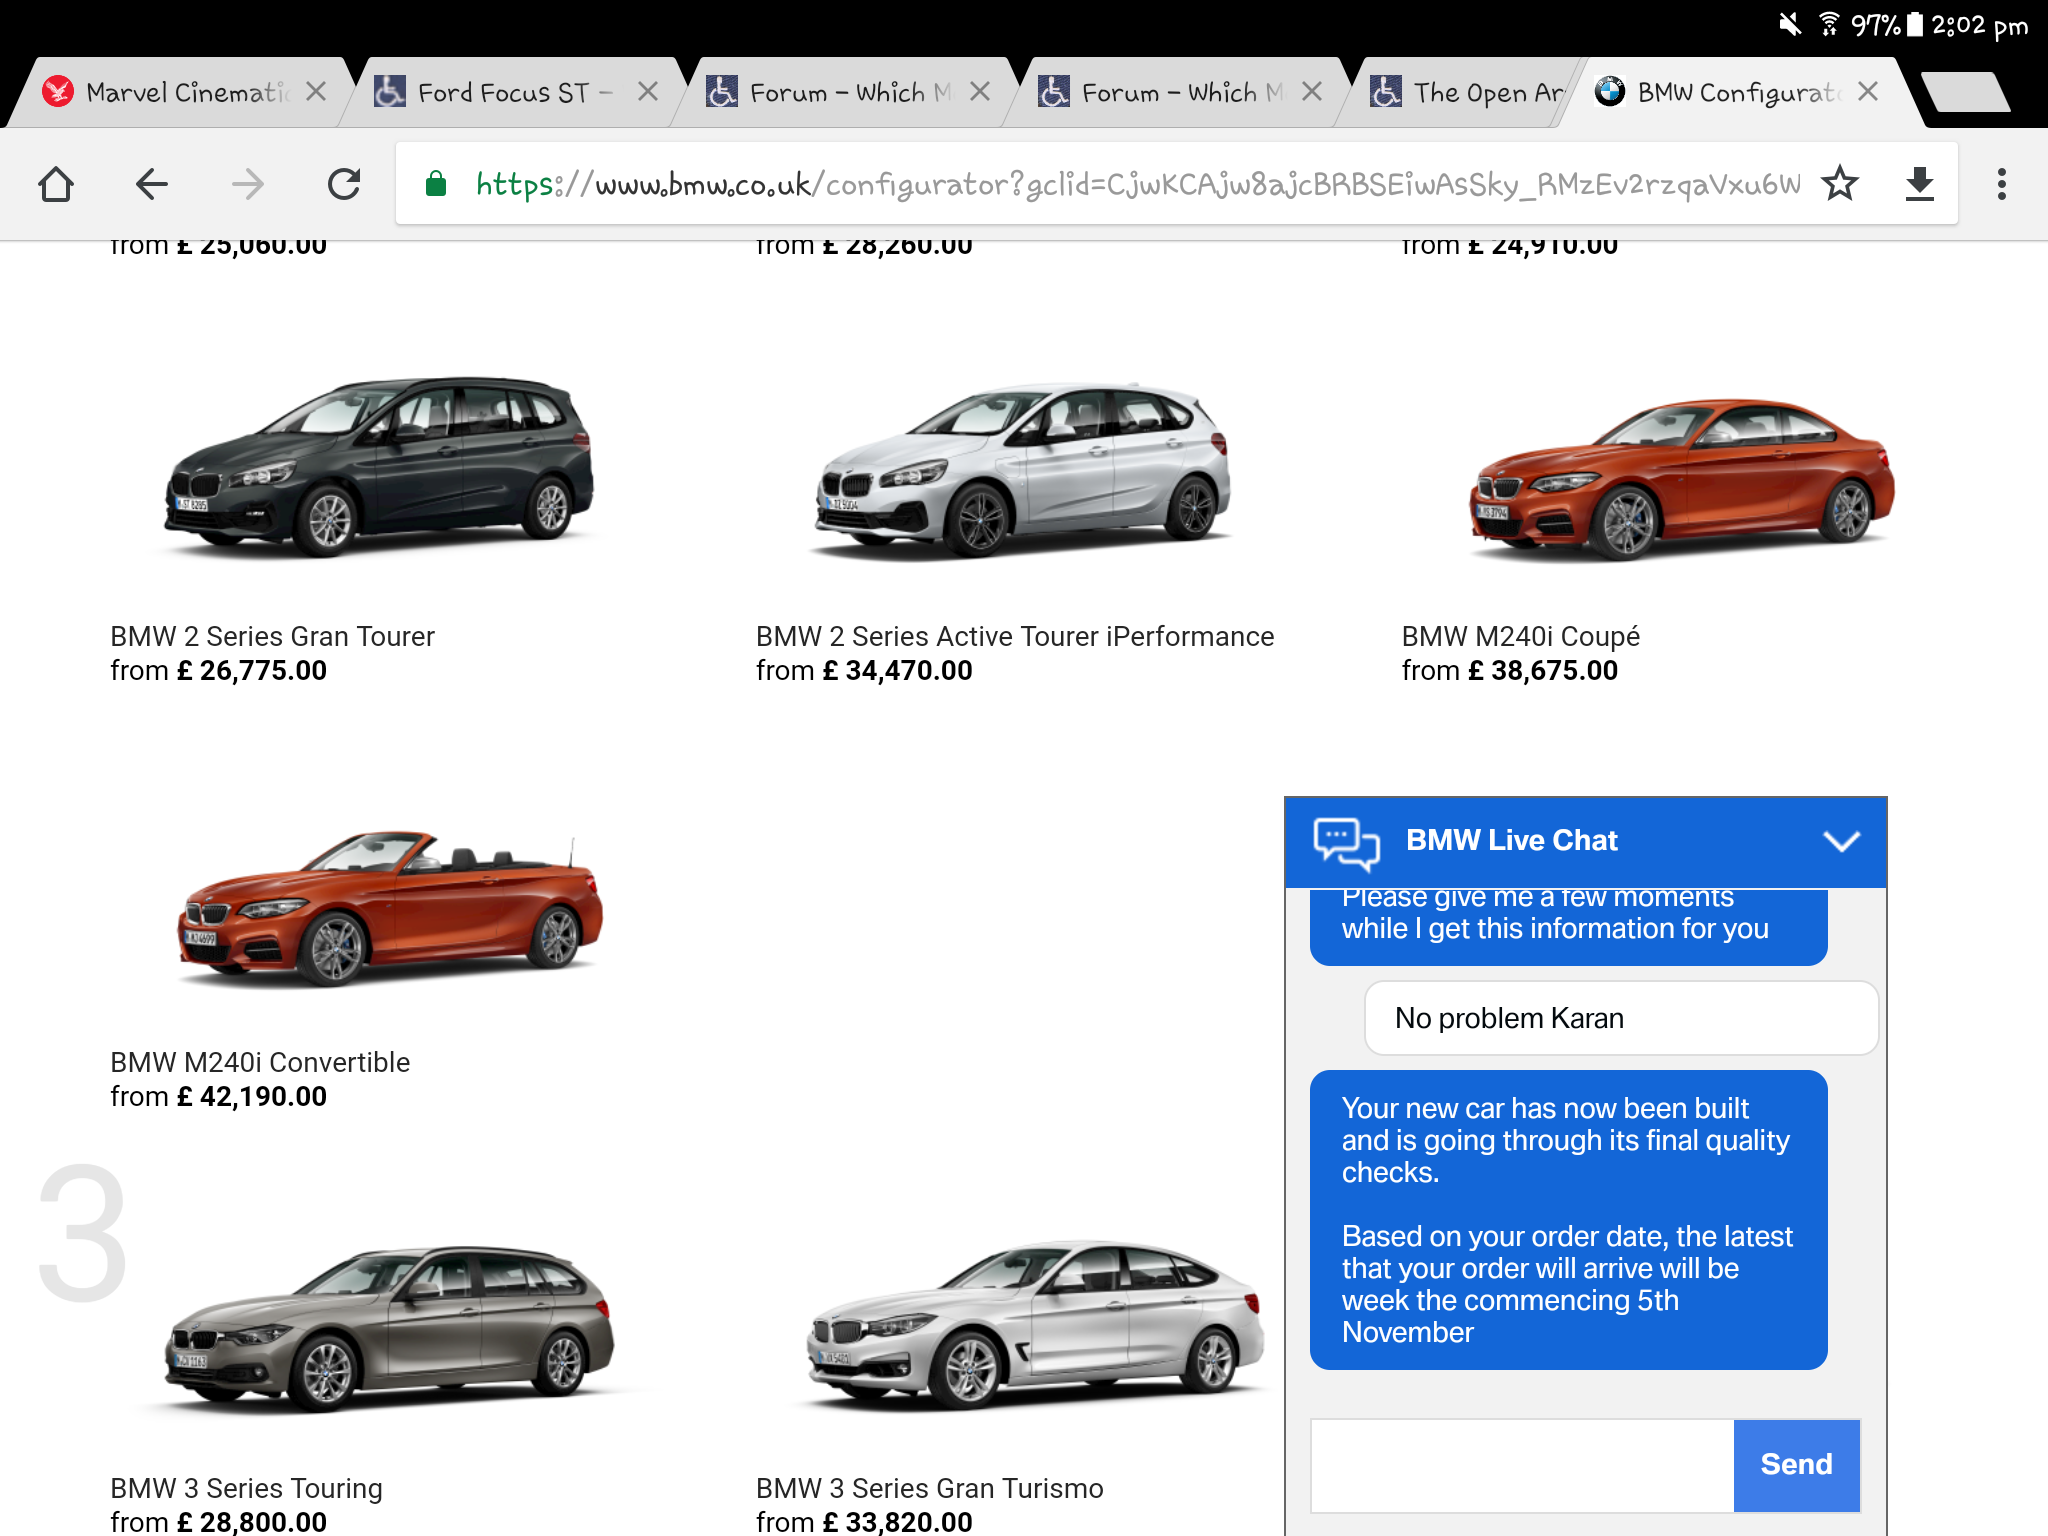Reload the page with refresh icon
Viewport: 2048px width, 1536px height.
(344, 184)
